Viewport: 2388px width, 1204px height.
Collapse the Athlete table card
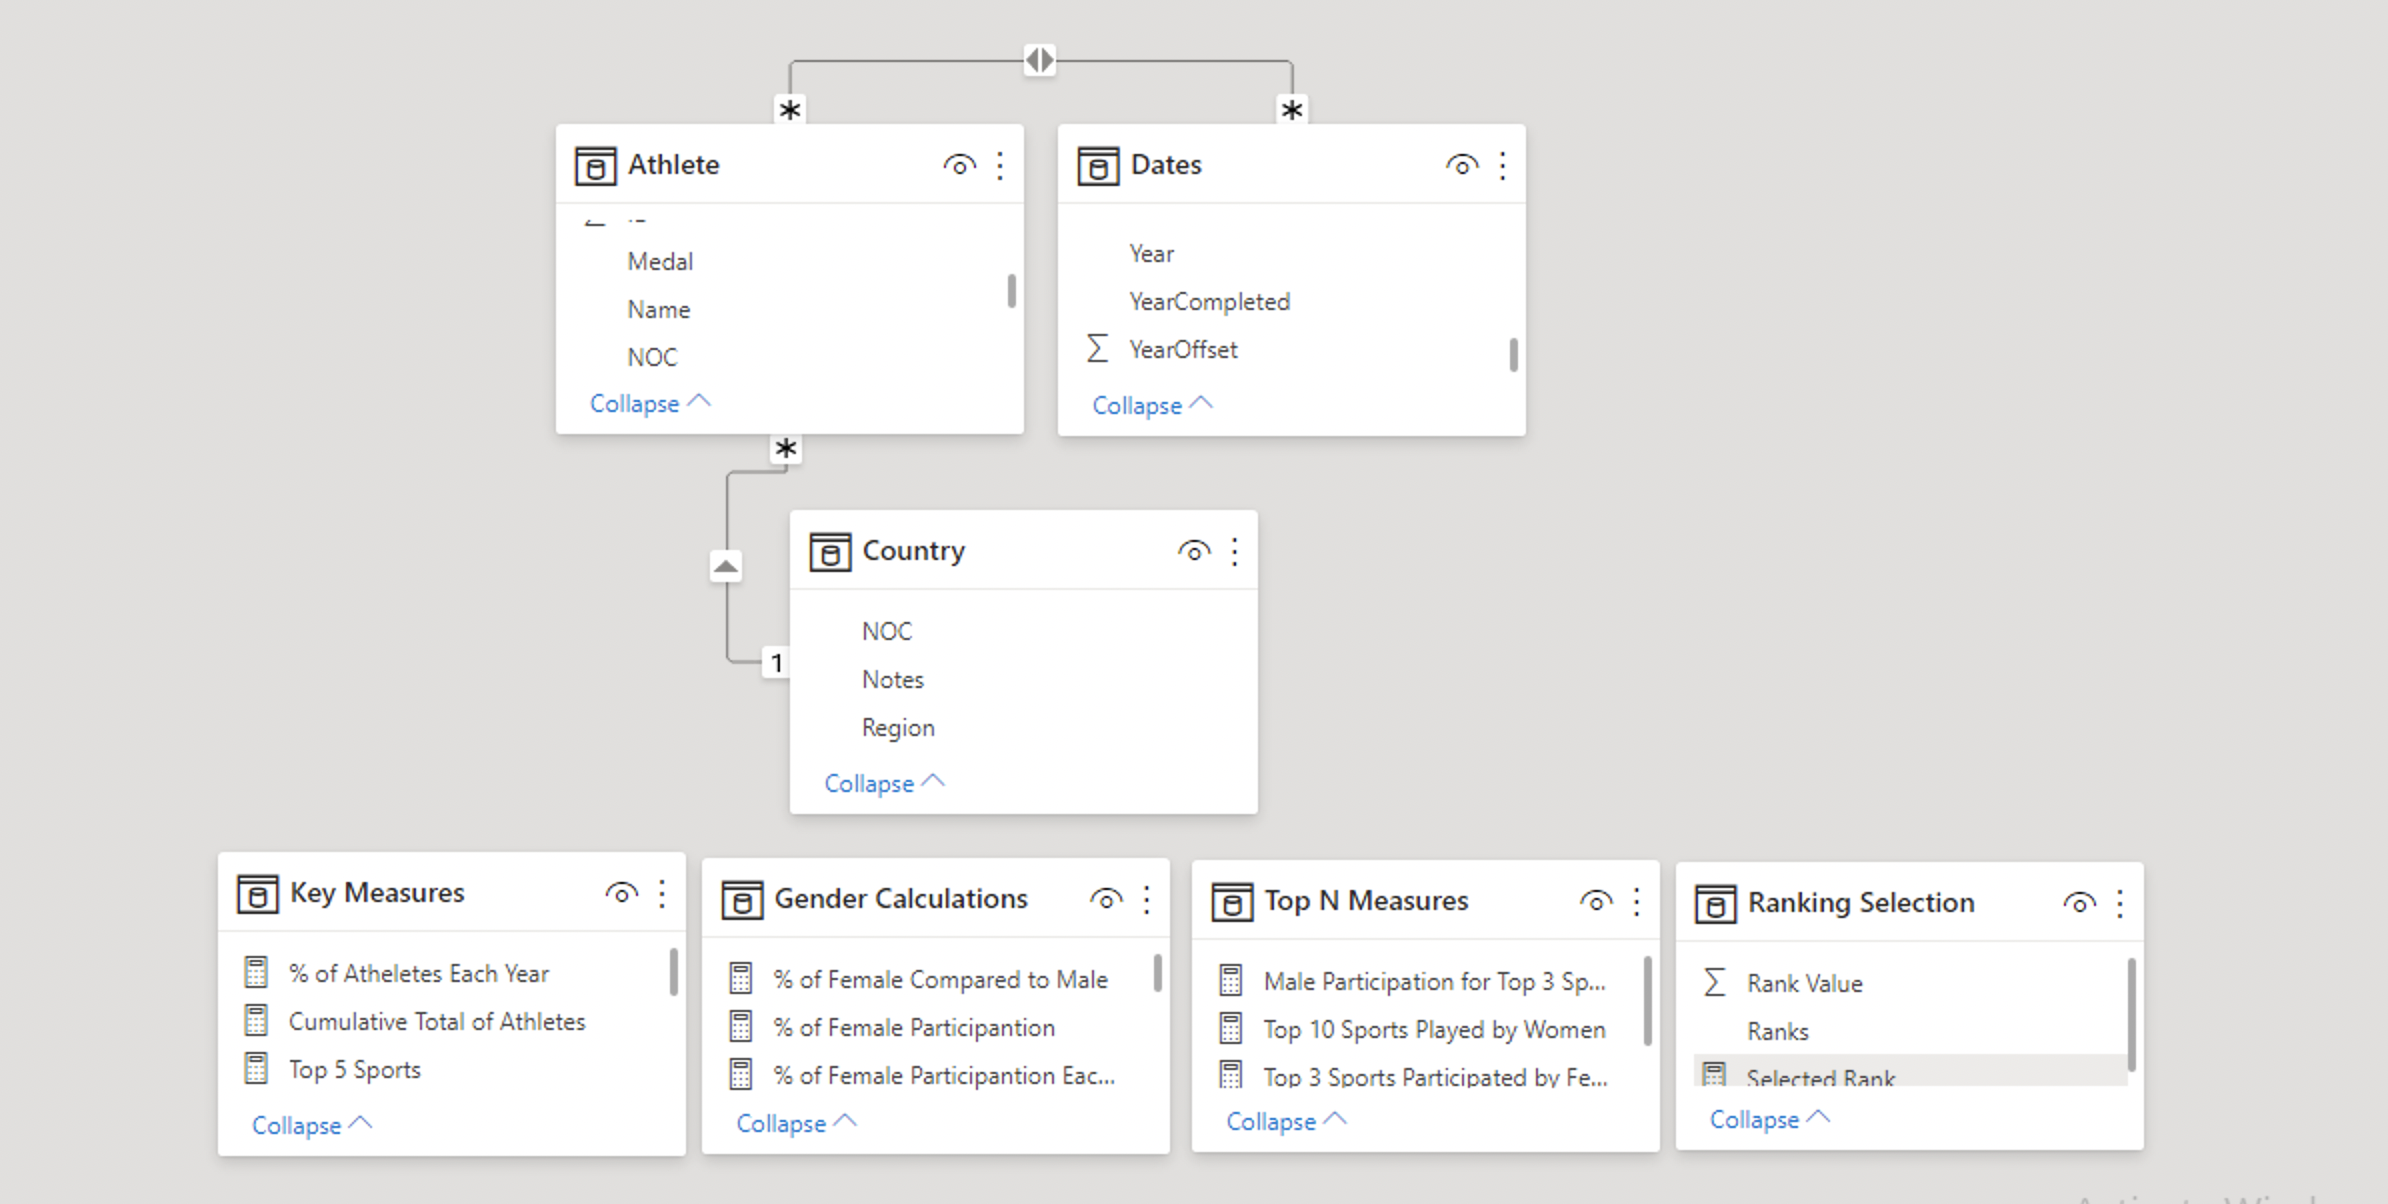(x=650, y=404)
